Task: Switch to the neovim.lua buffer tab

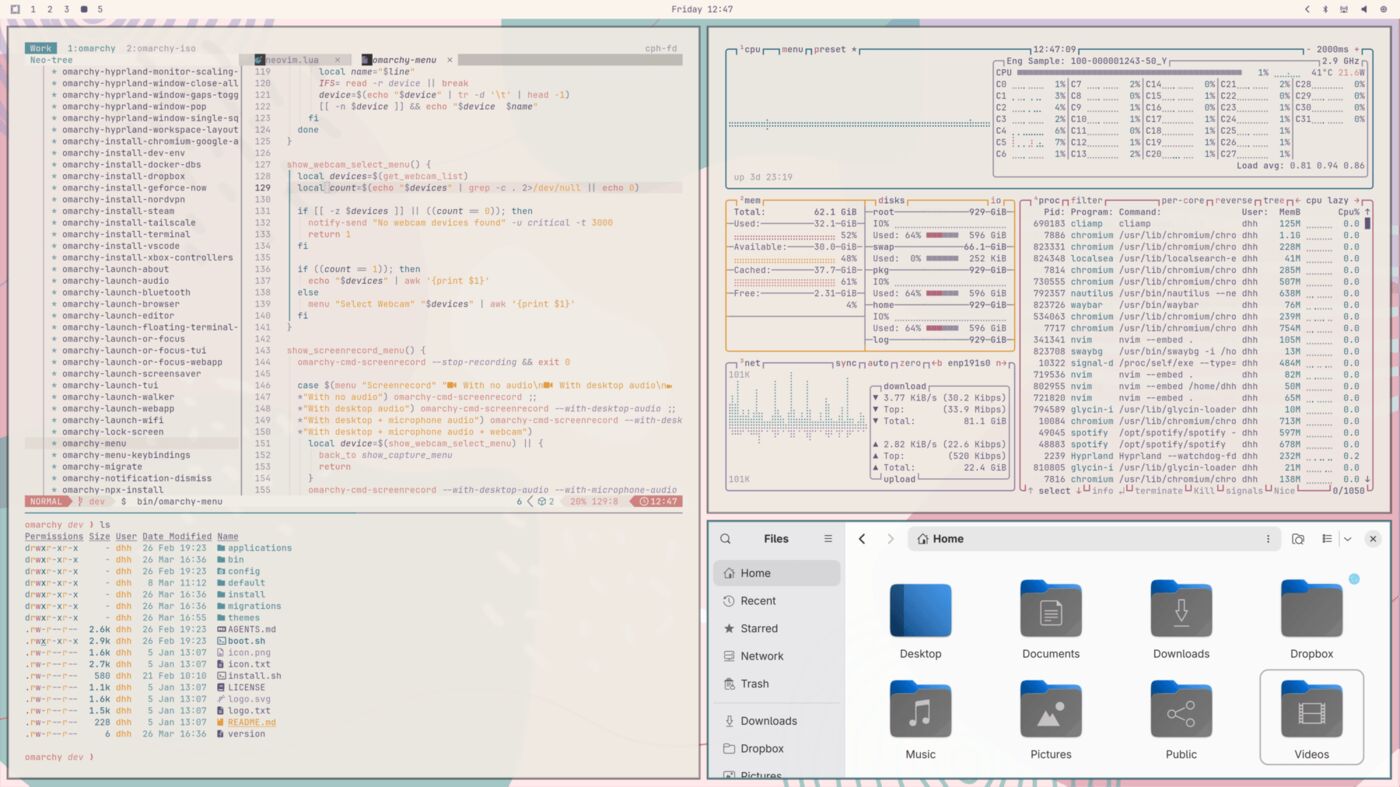Action: [292, 60]
